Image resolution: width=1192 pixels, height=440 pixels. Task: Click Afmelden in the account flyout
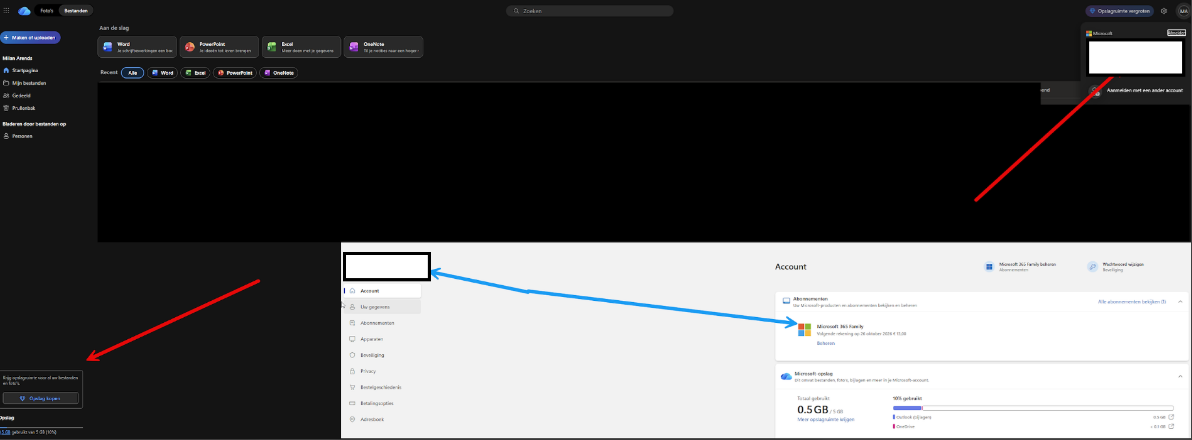pos(1176,33)
